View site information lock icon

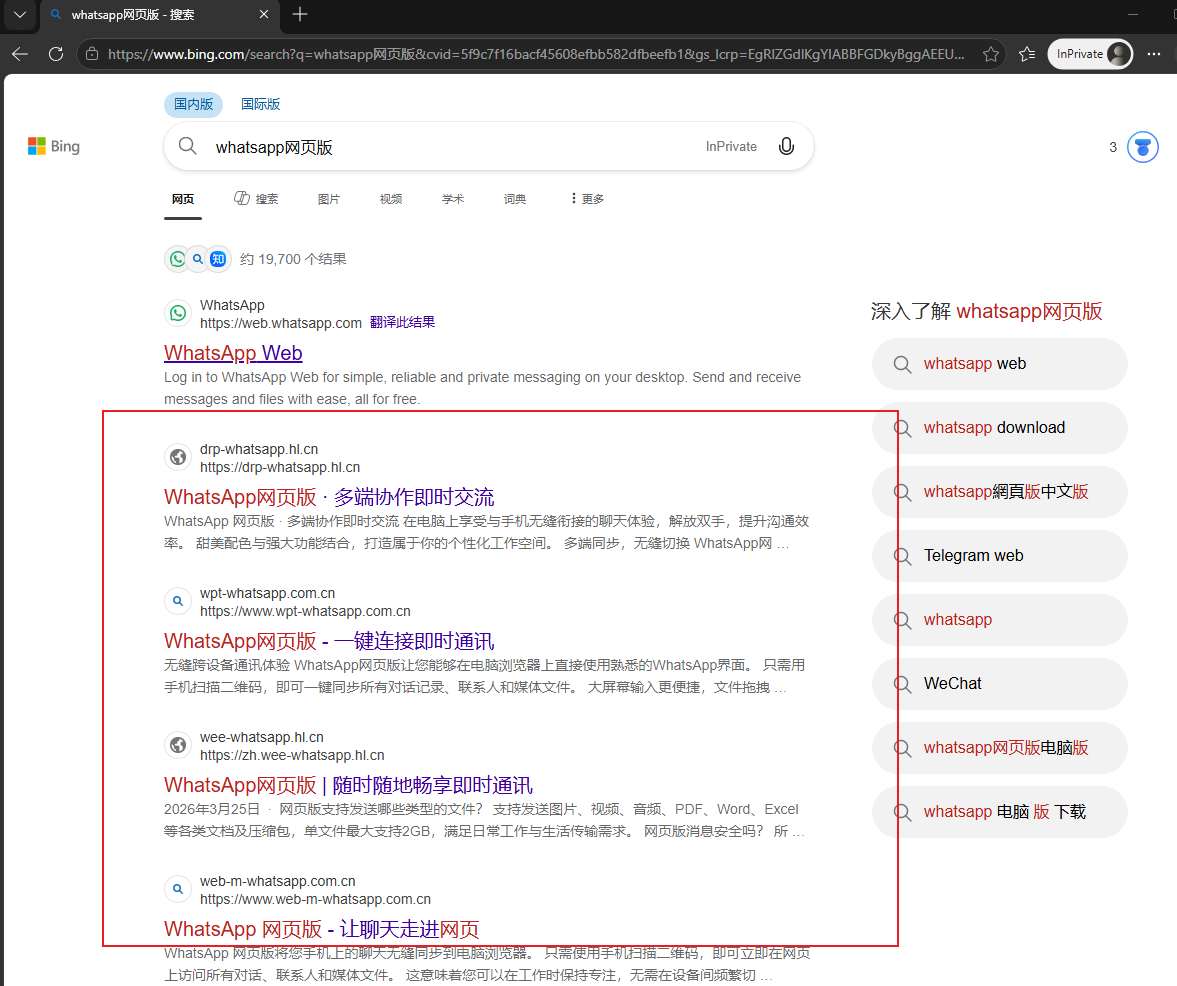[x=92, y=54]
